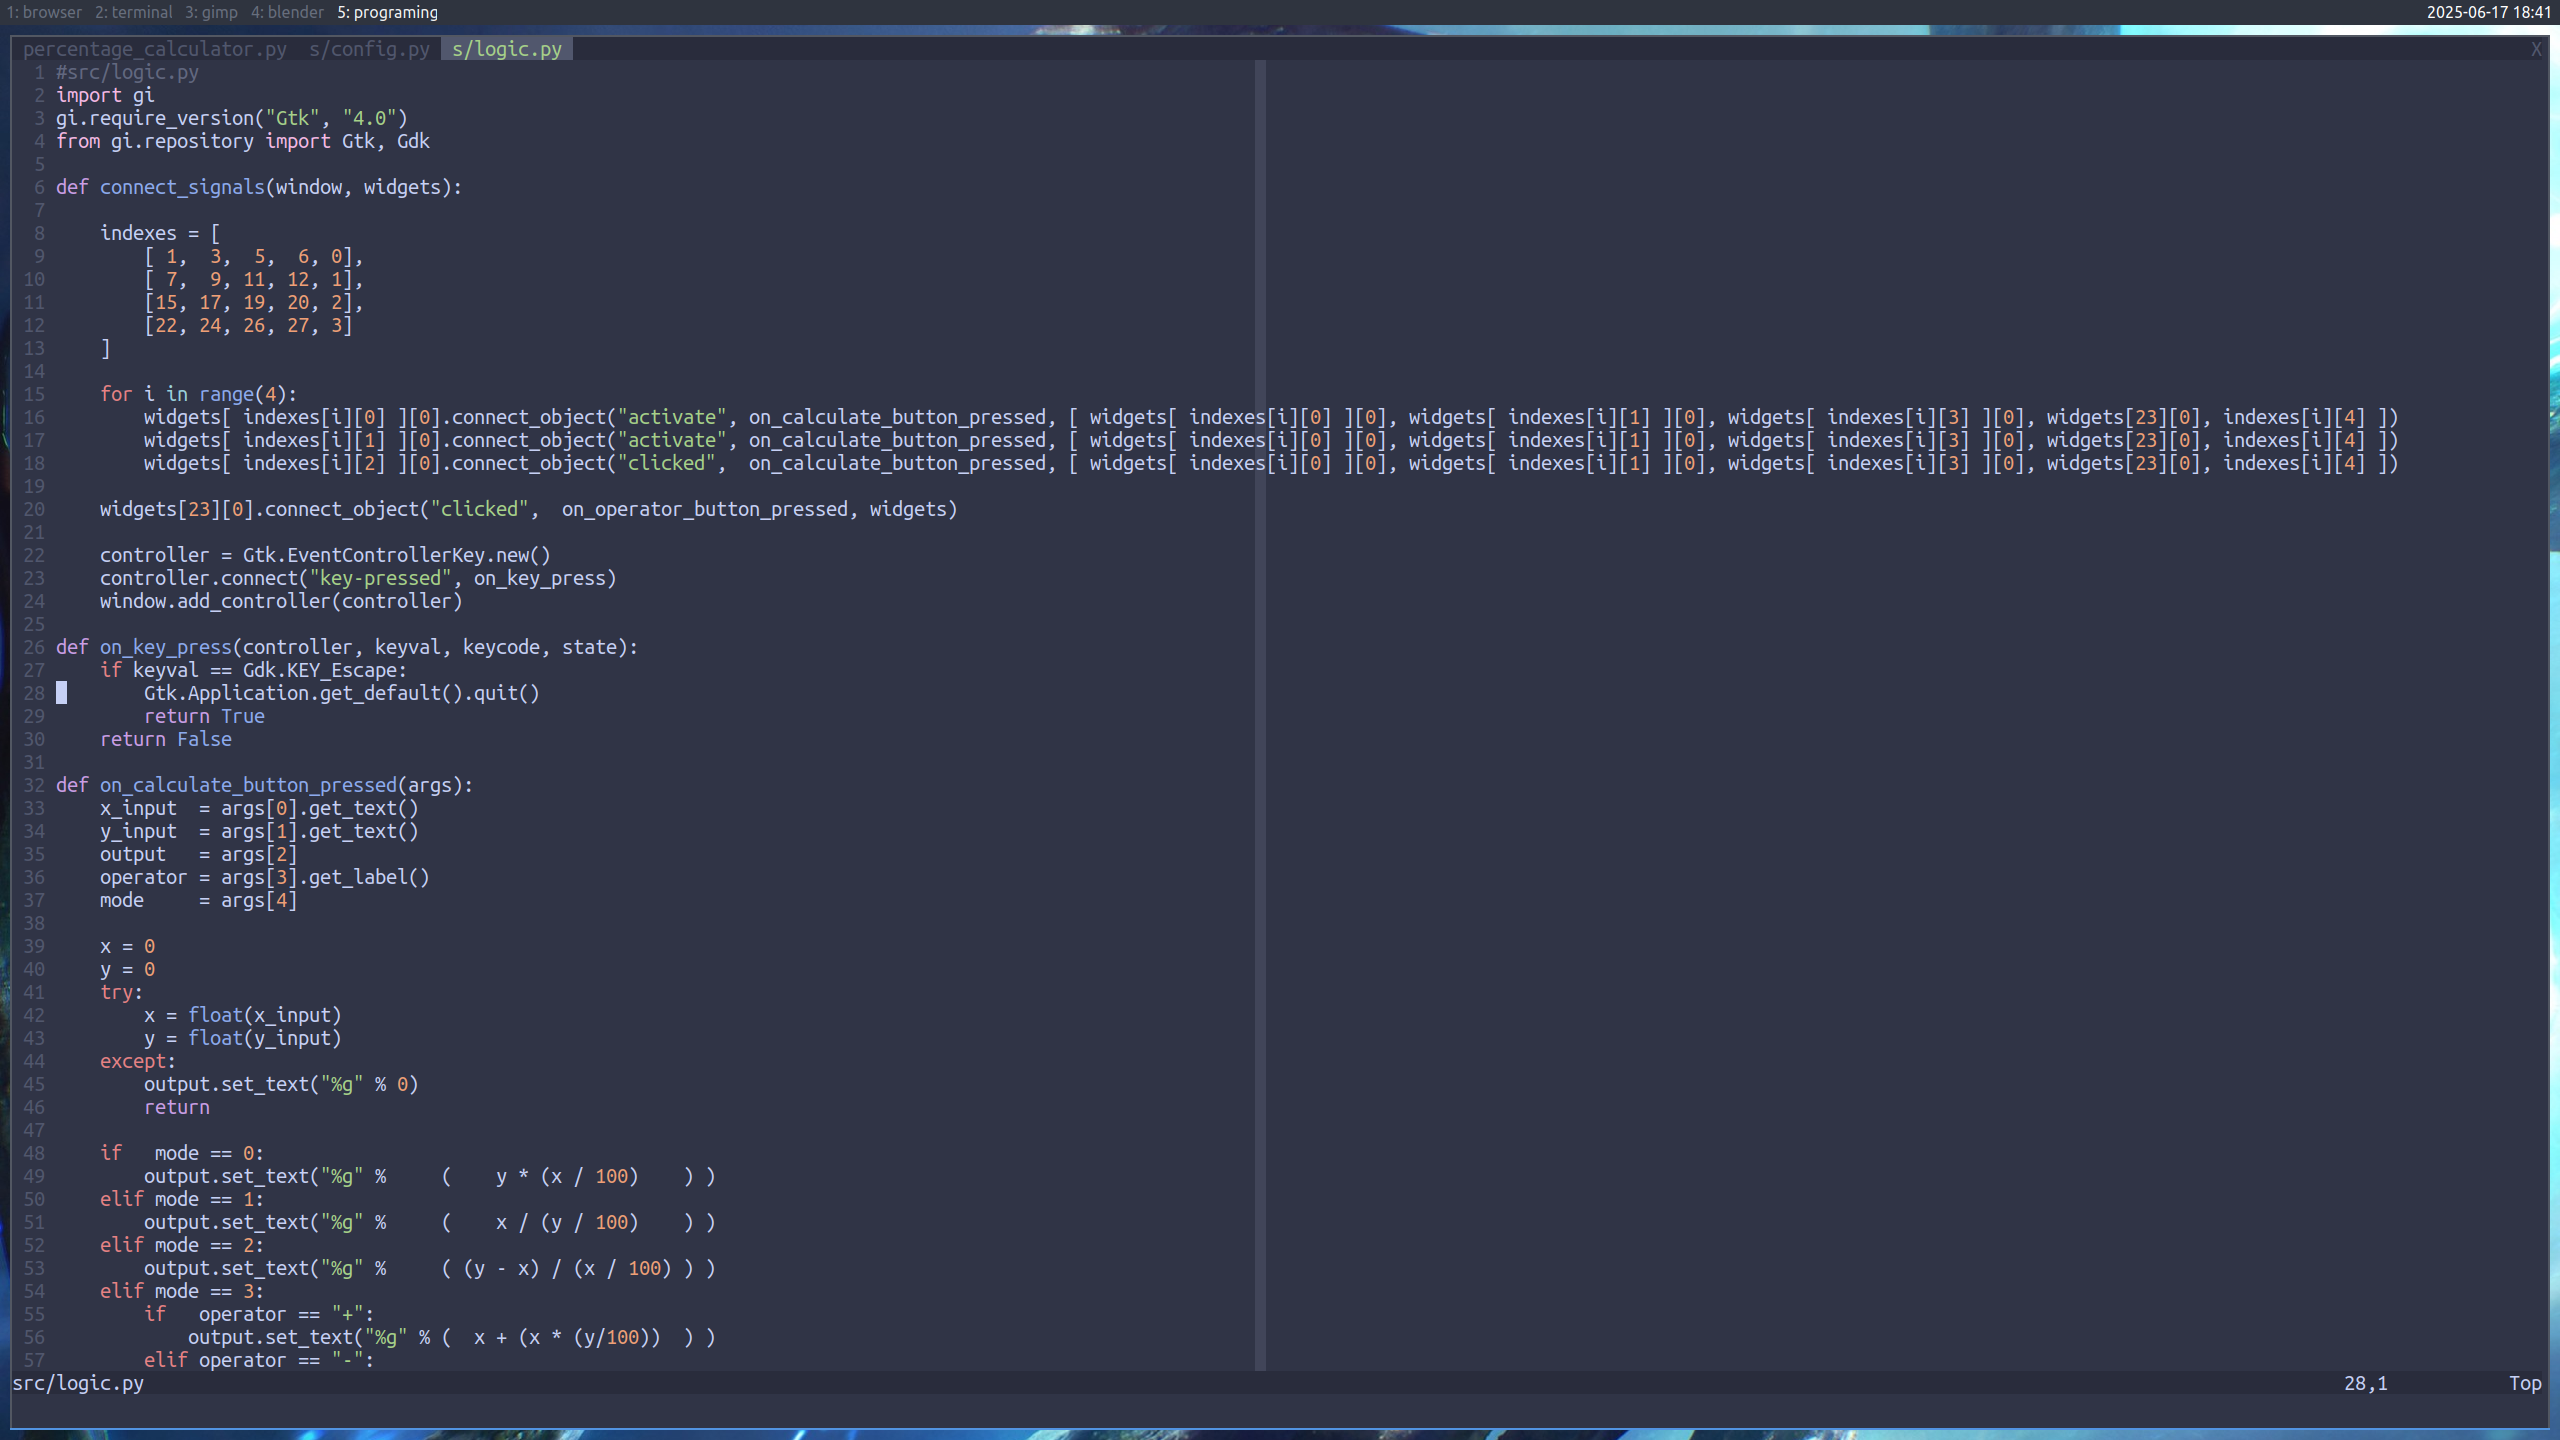Click 'controller.connect("key-pressed", on_key_press)'

point(358,578)
